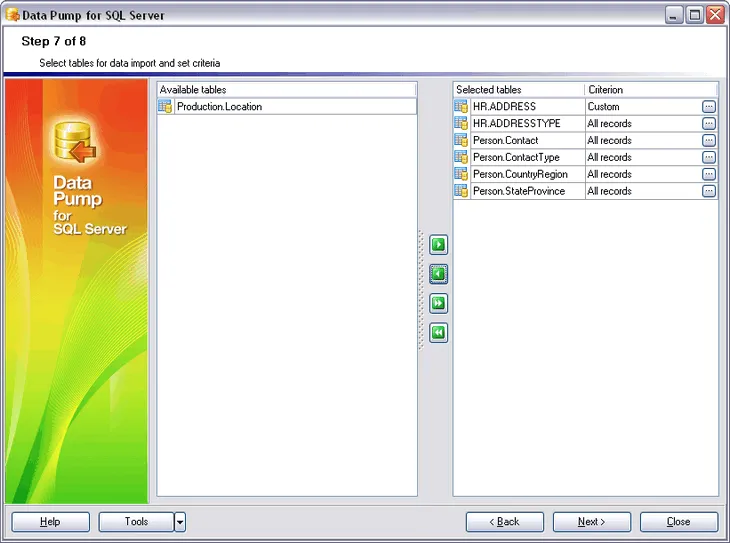Screen dimensions: 730x543
Task: Click the move selected table right arrow
Action: pos(438,245)
